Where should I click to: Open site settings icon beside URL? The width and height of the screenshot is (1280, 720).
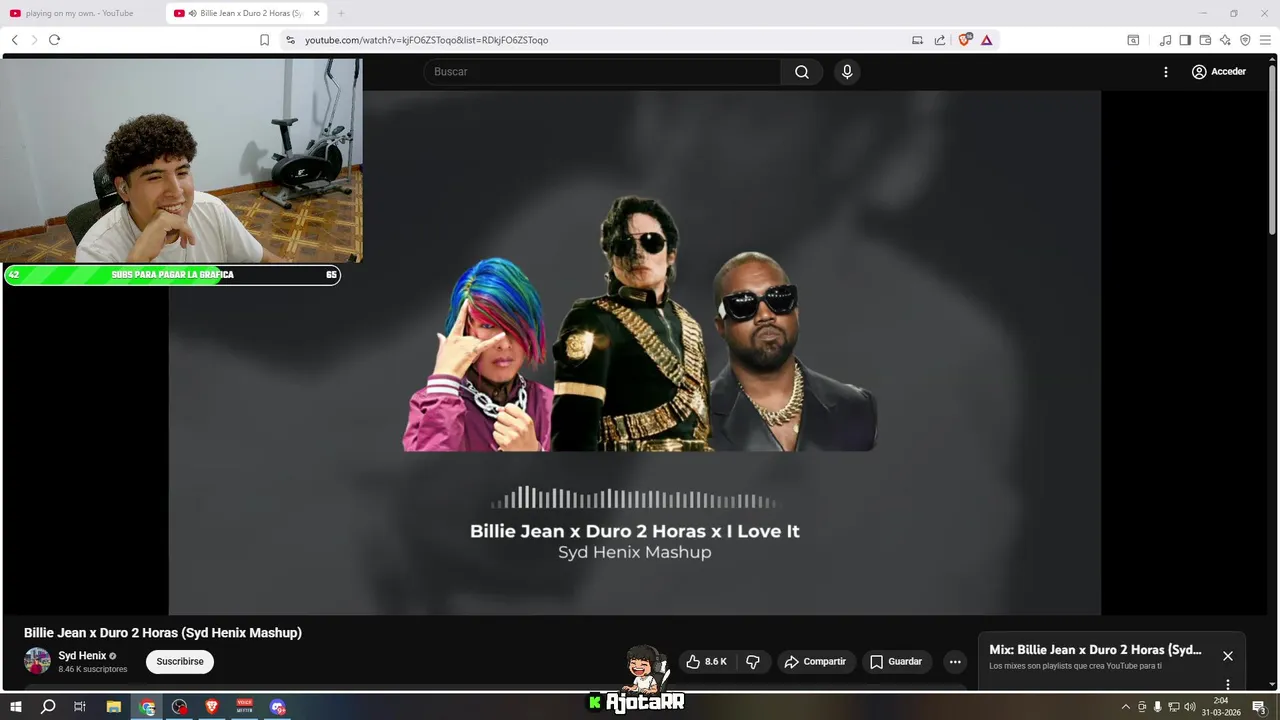click(x=290, y=40)
